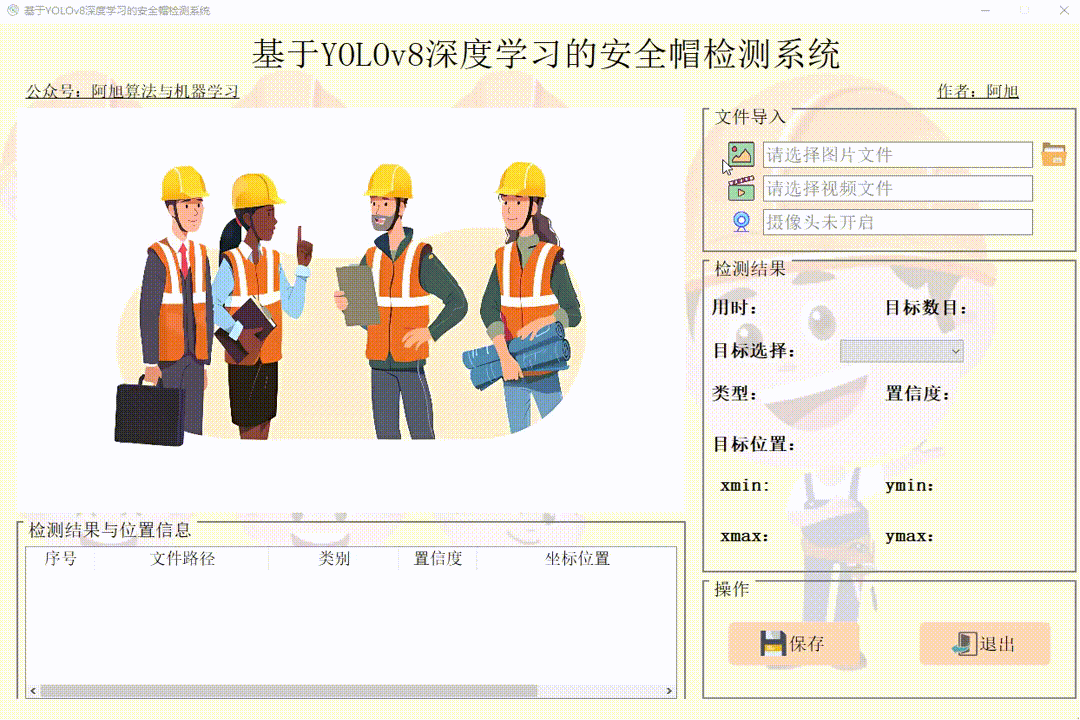Click the right arrow of horizontal scrollbar

[x=670, y=689]
